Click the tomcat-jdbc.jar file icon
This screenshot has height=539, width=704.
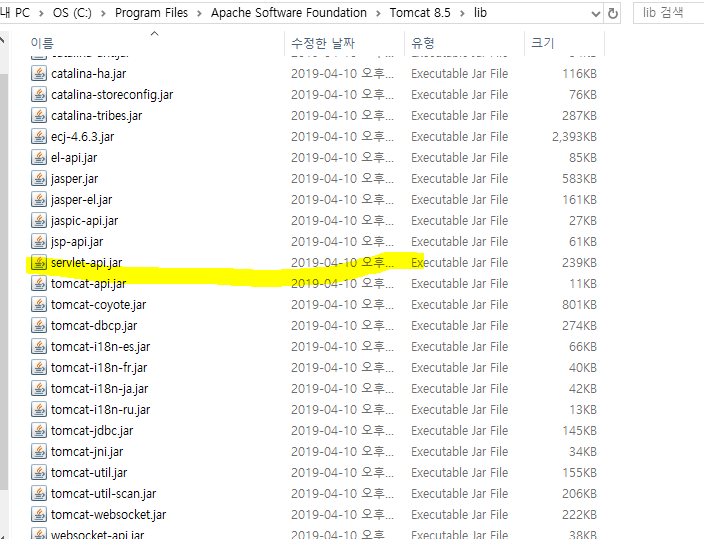39,430
